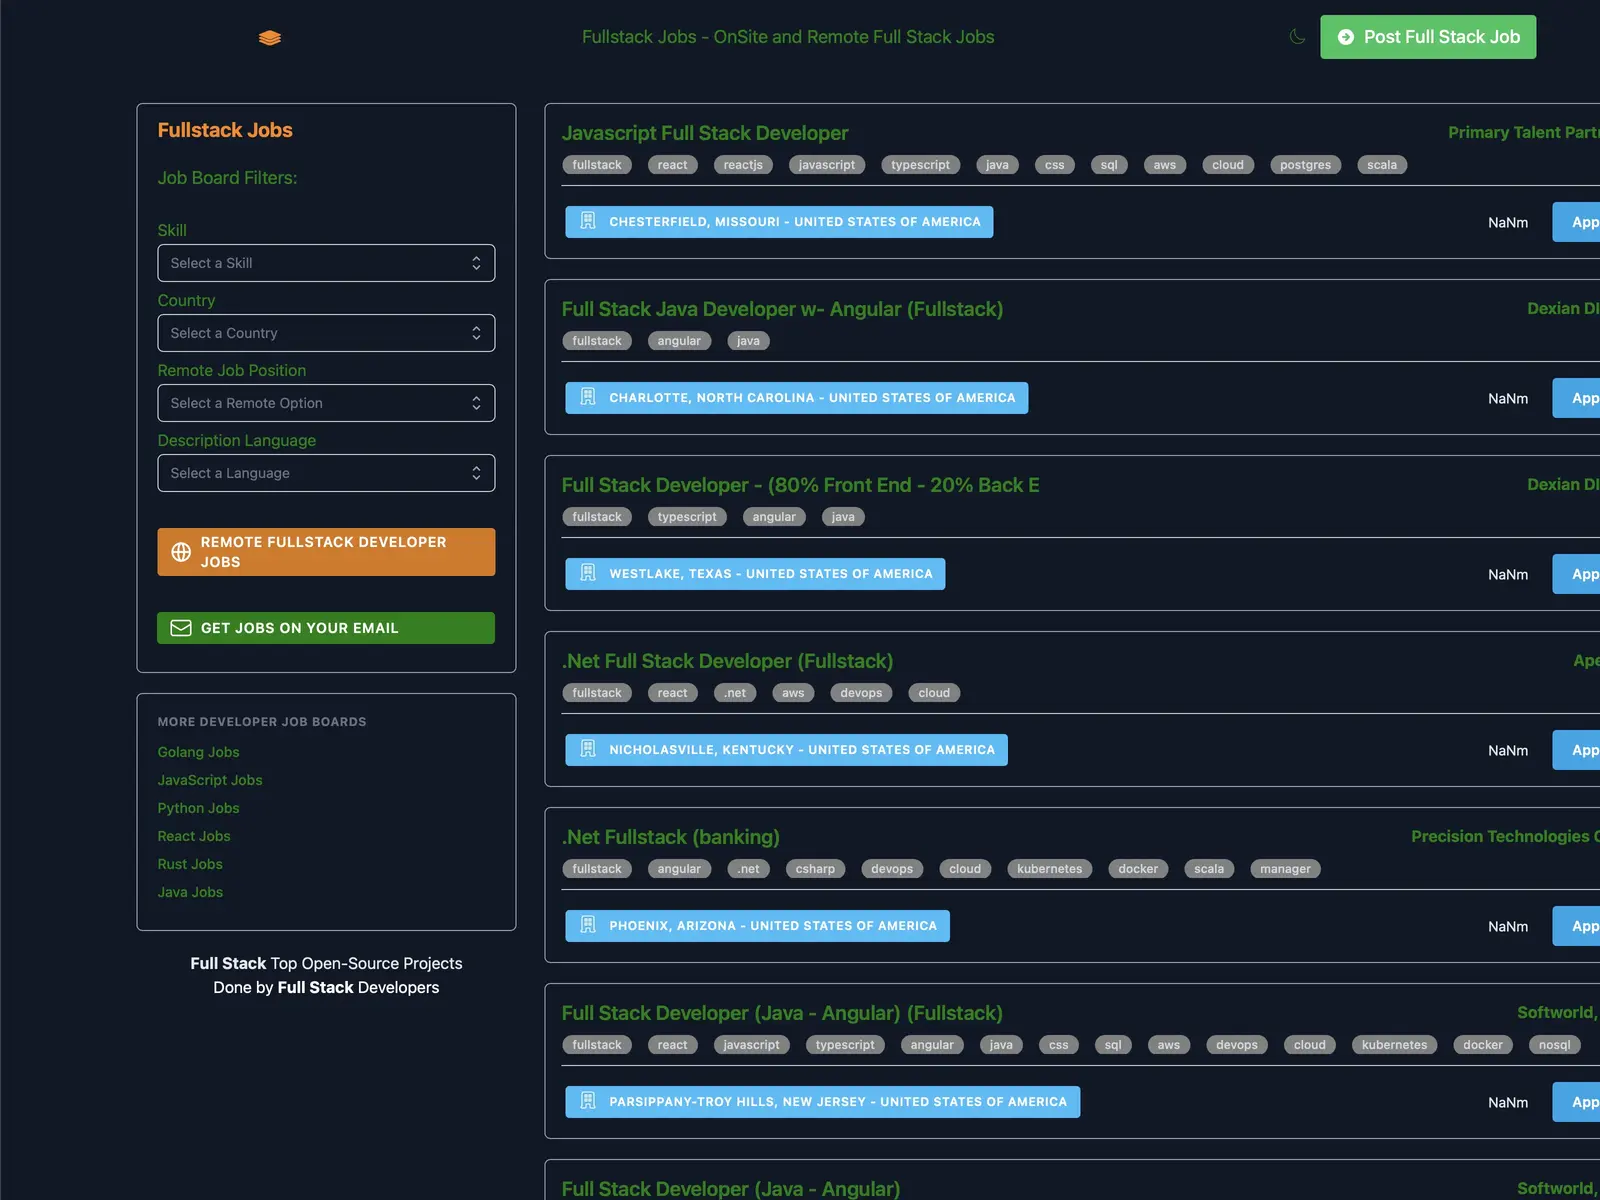Image resolution: width=1600 pixels, height=1200 pixels.
Task: Open Full Stack Java Developer w- Angular job
Action: coord(782,309)
